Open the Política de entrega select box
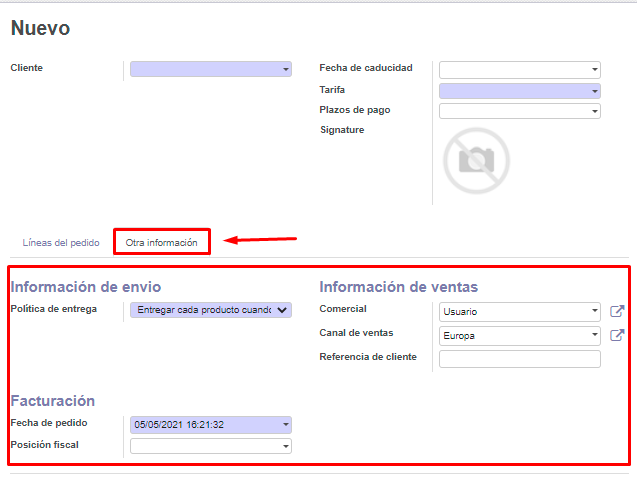 coord(211,310)
